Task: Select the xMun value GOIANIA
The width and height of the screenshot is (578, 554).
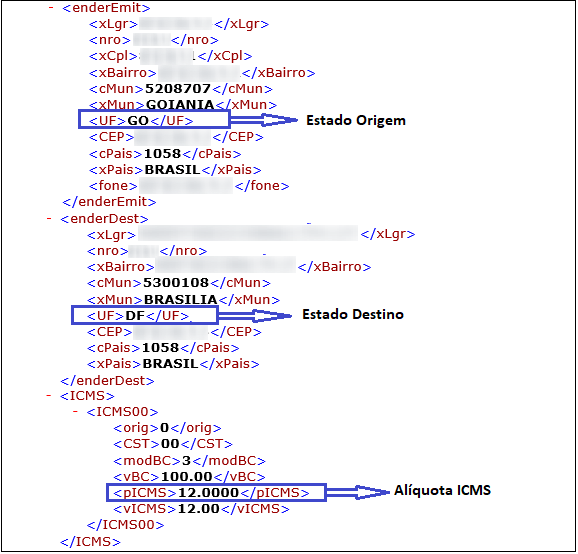Action: 180,105
